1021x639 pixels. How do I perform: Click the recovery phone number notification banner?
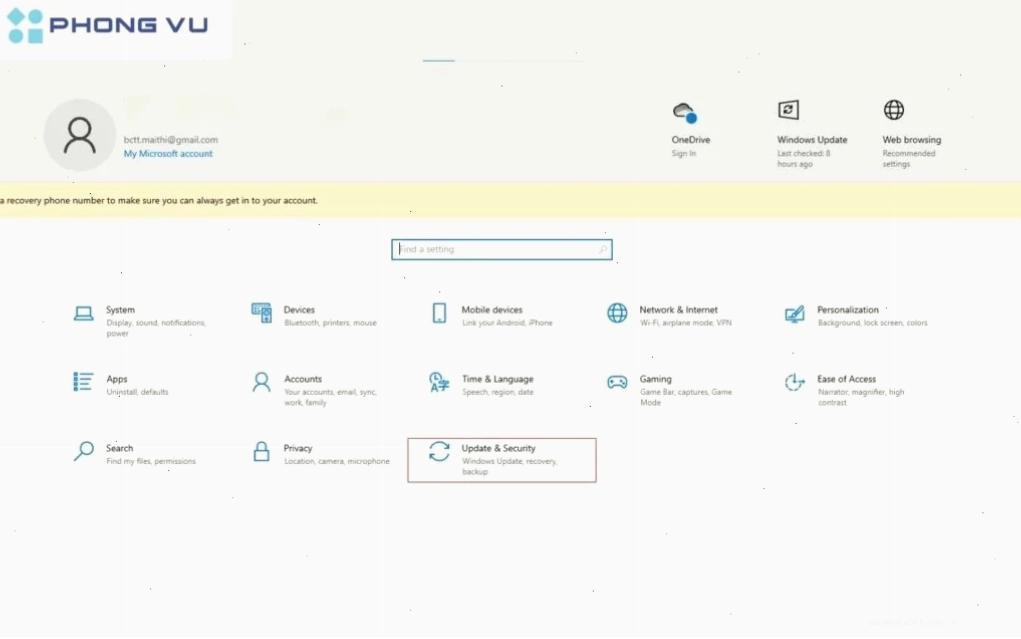510,201
